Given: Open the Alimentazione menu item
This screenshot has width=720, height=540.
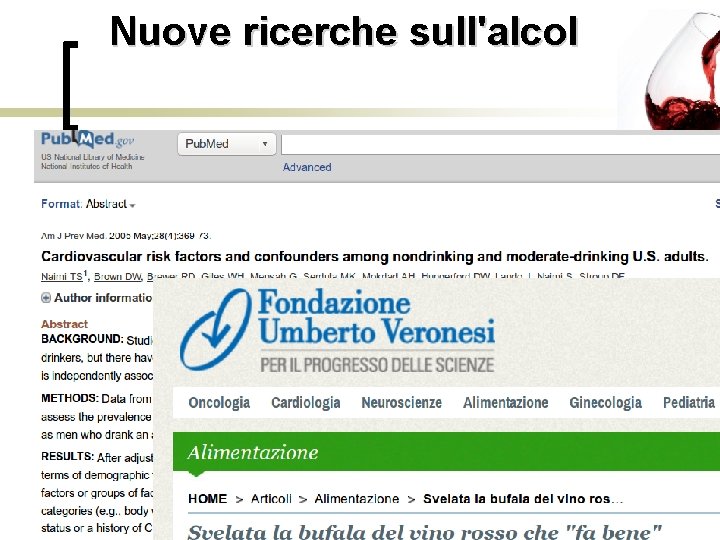Looking at the screenshot, I should tap(506, 403).
